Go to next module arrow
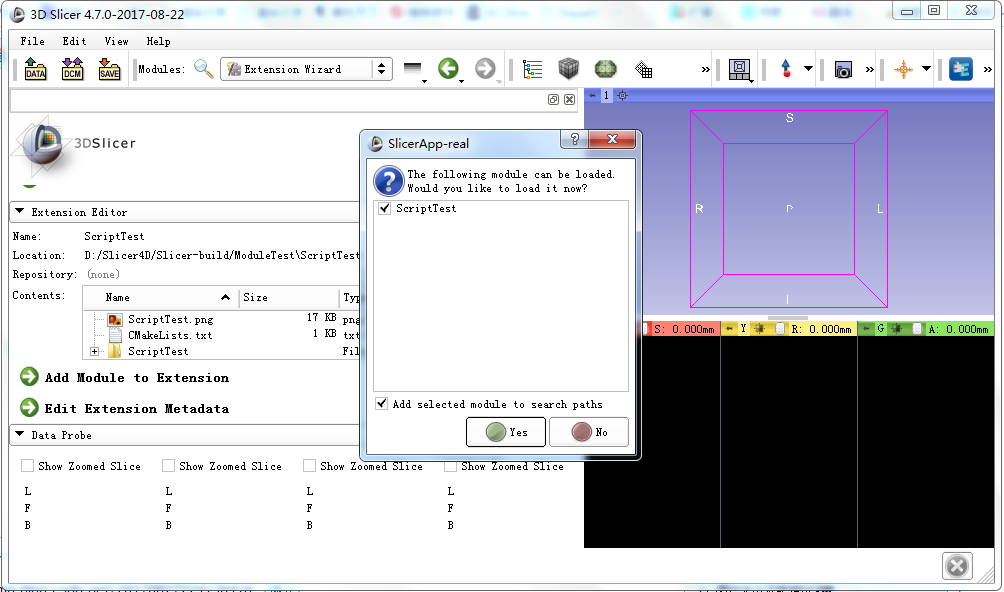The width and height of the screenshot is (1004, 592). tap(485, 68)
